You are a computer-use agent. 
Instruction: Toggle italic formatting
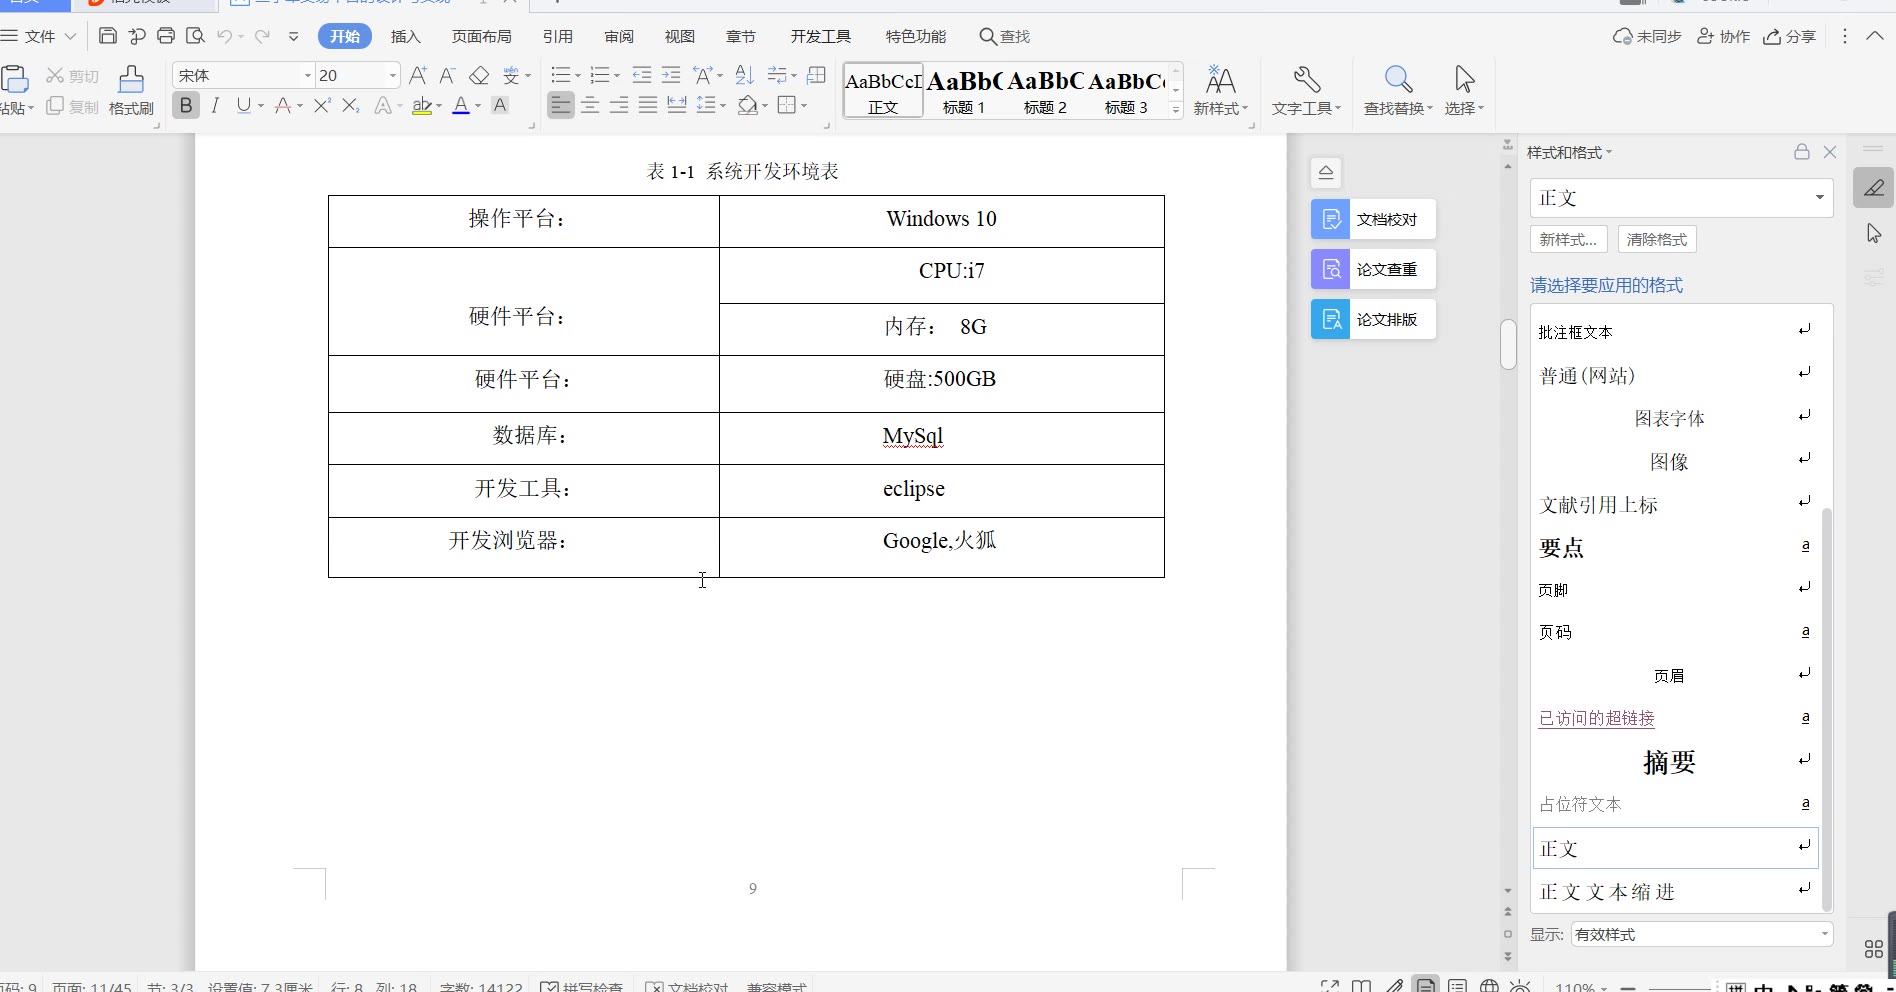[215, 105]
